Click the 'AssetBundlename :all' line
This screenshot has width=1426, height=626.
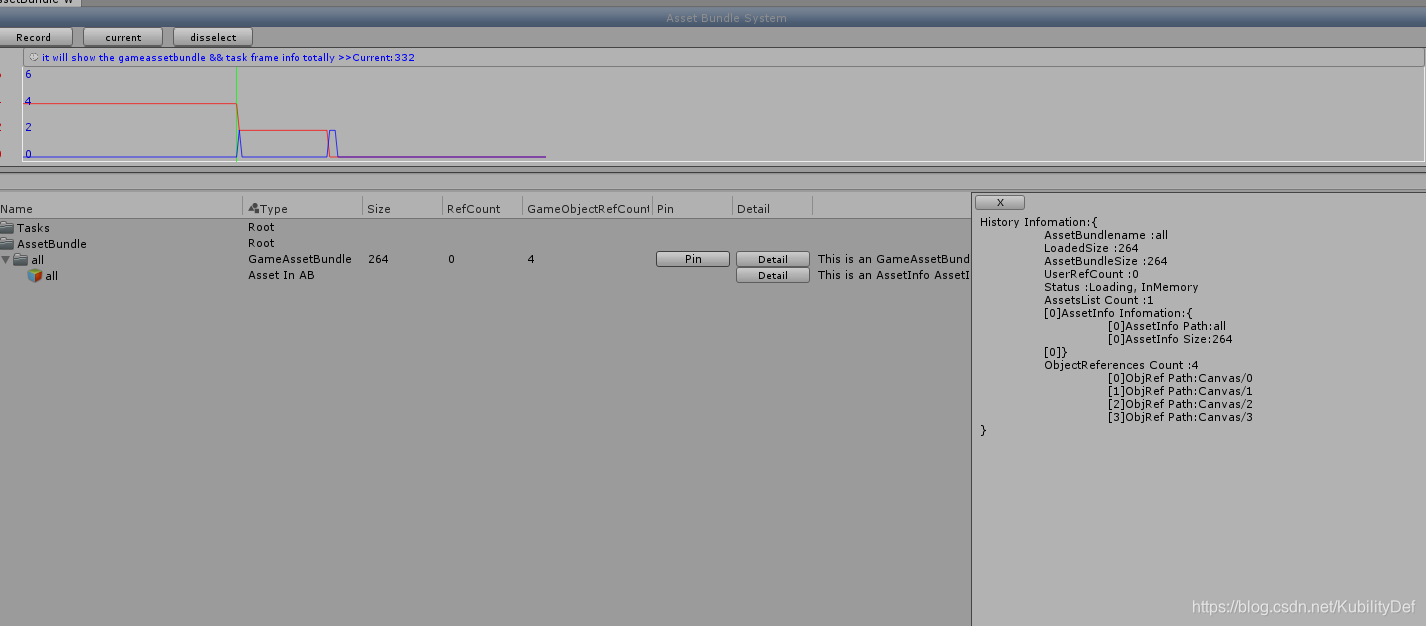point(1106,235)
